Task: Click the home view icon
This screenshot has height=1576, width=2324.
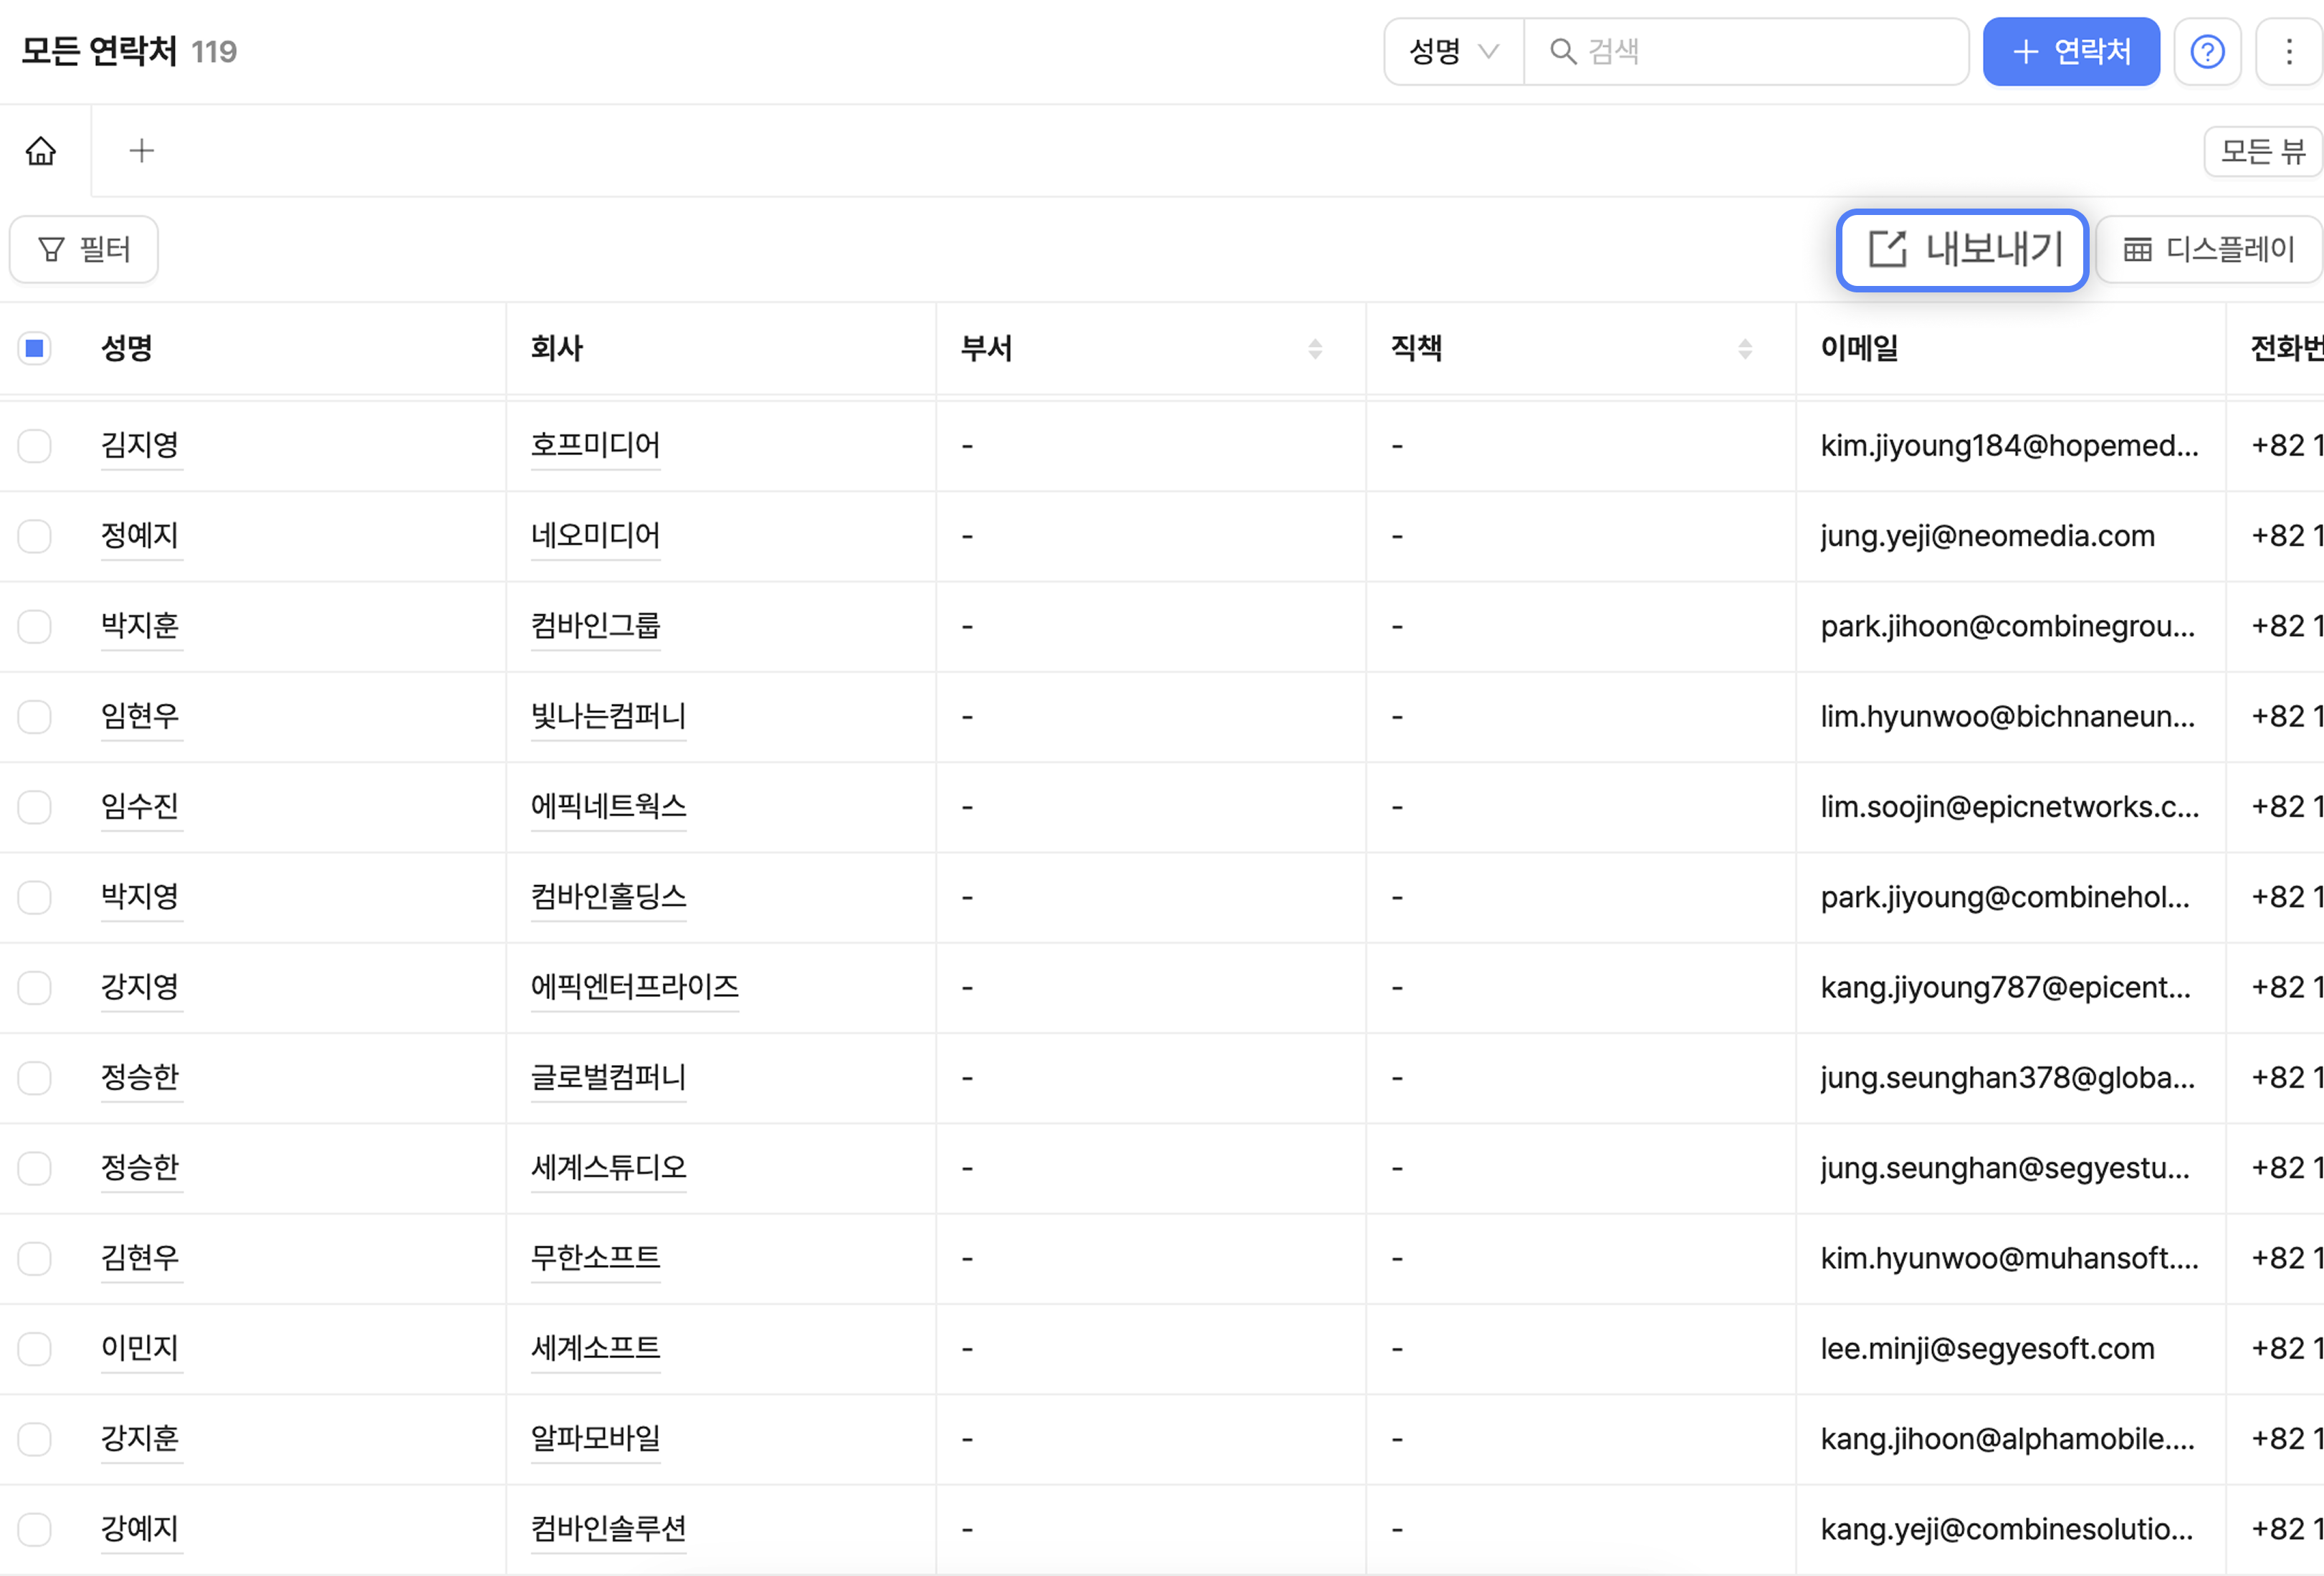Action: [x=41, y=151]
